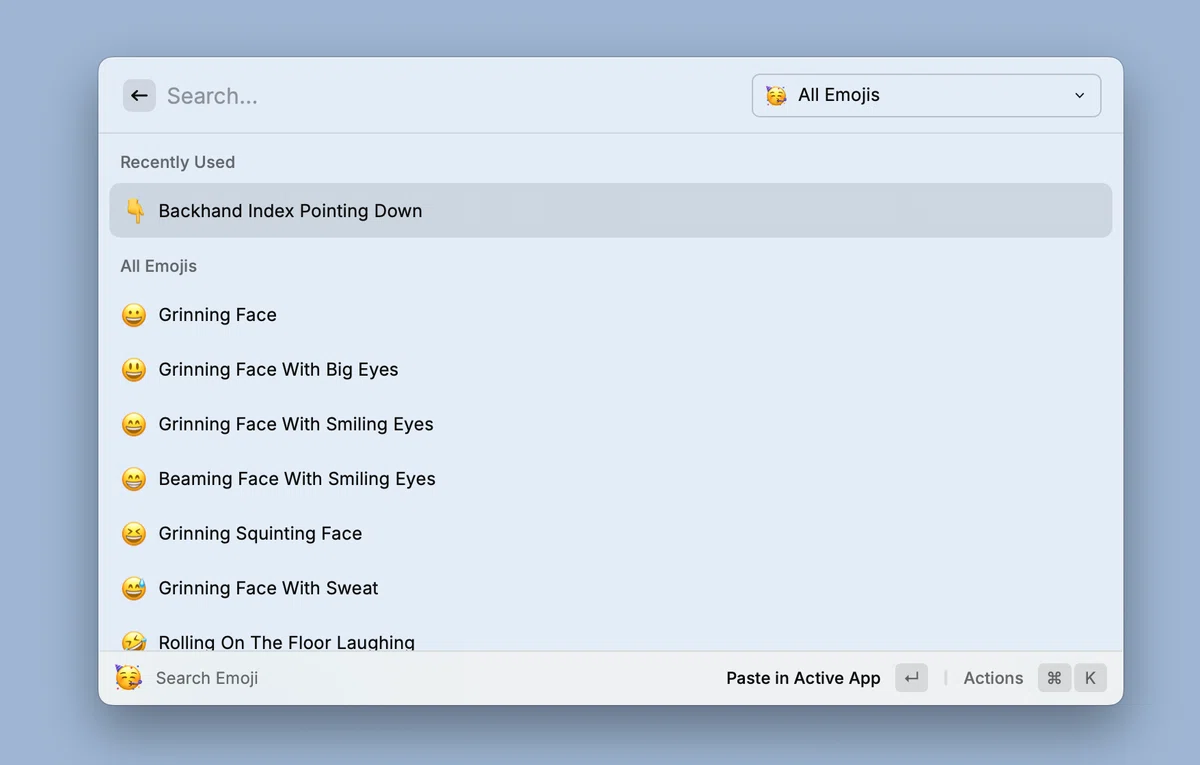Select Grinning Face With Smiling Eyes
The height and width of the screenshot is (765, 1200).
(x=610, y=424)
